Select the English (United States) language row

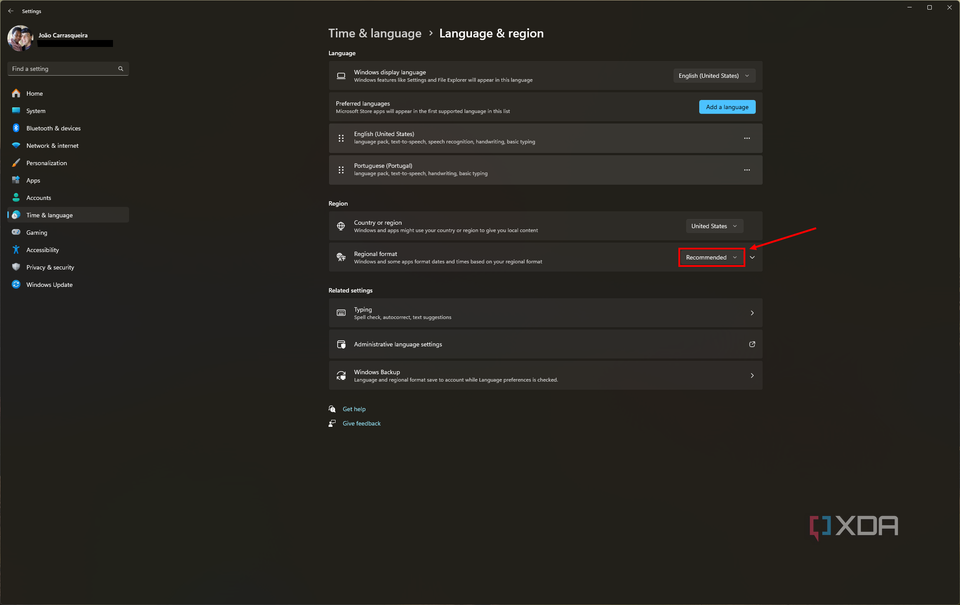[x=546, y=138]
